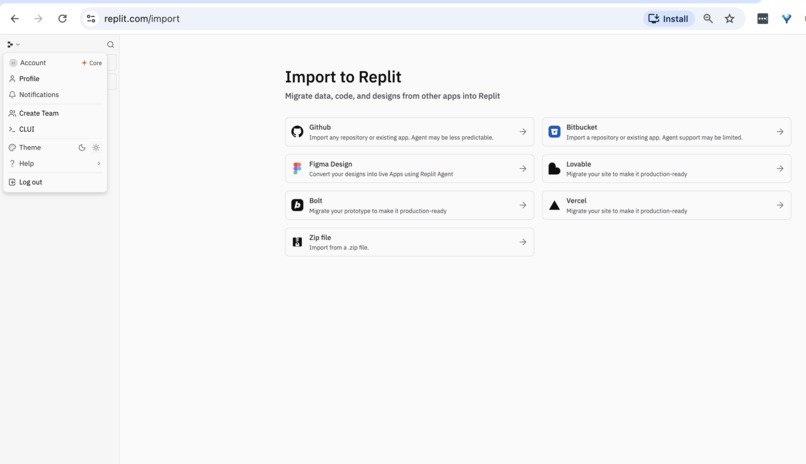Open the Vercel migration card
The height and width of the screenshot is (464, 806).
coord(667,206)
